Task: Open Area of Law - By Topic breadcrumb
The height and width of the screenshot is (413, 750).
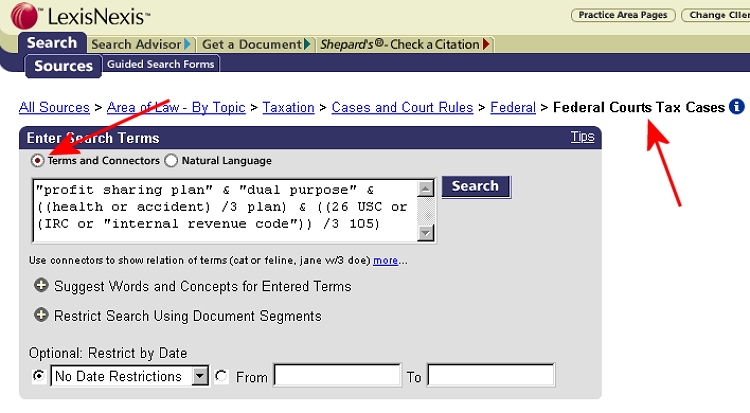Action: [176, 107]
